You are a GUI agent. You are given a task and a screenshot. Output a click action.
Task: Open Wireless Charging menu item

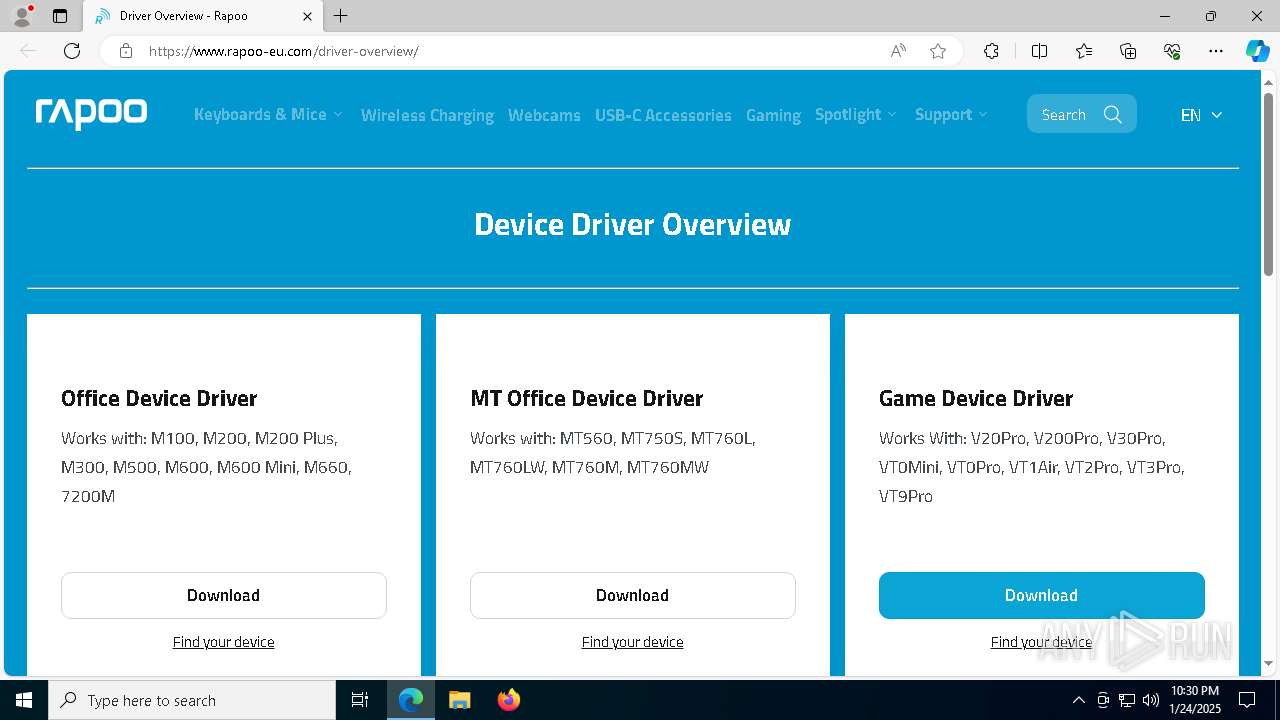tap(427, 115)
